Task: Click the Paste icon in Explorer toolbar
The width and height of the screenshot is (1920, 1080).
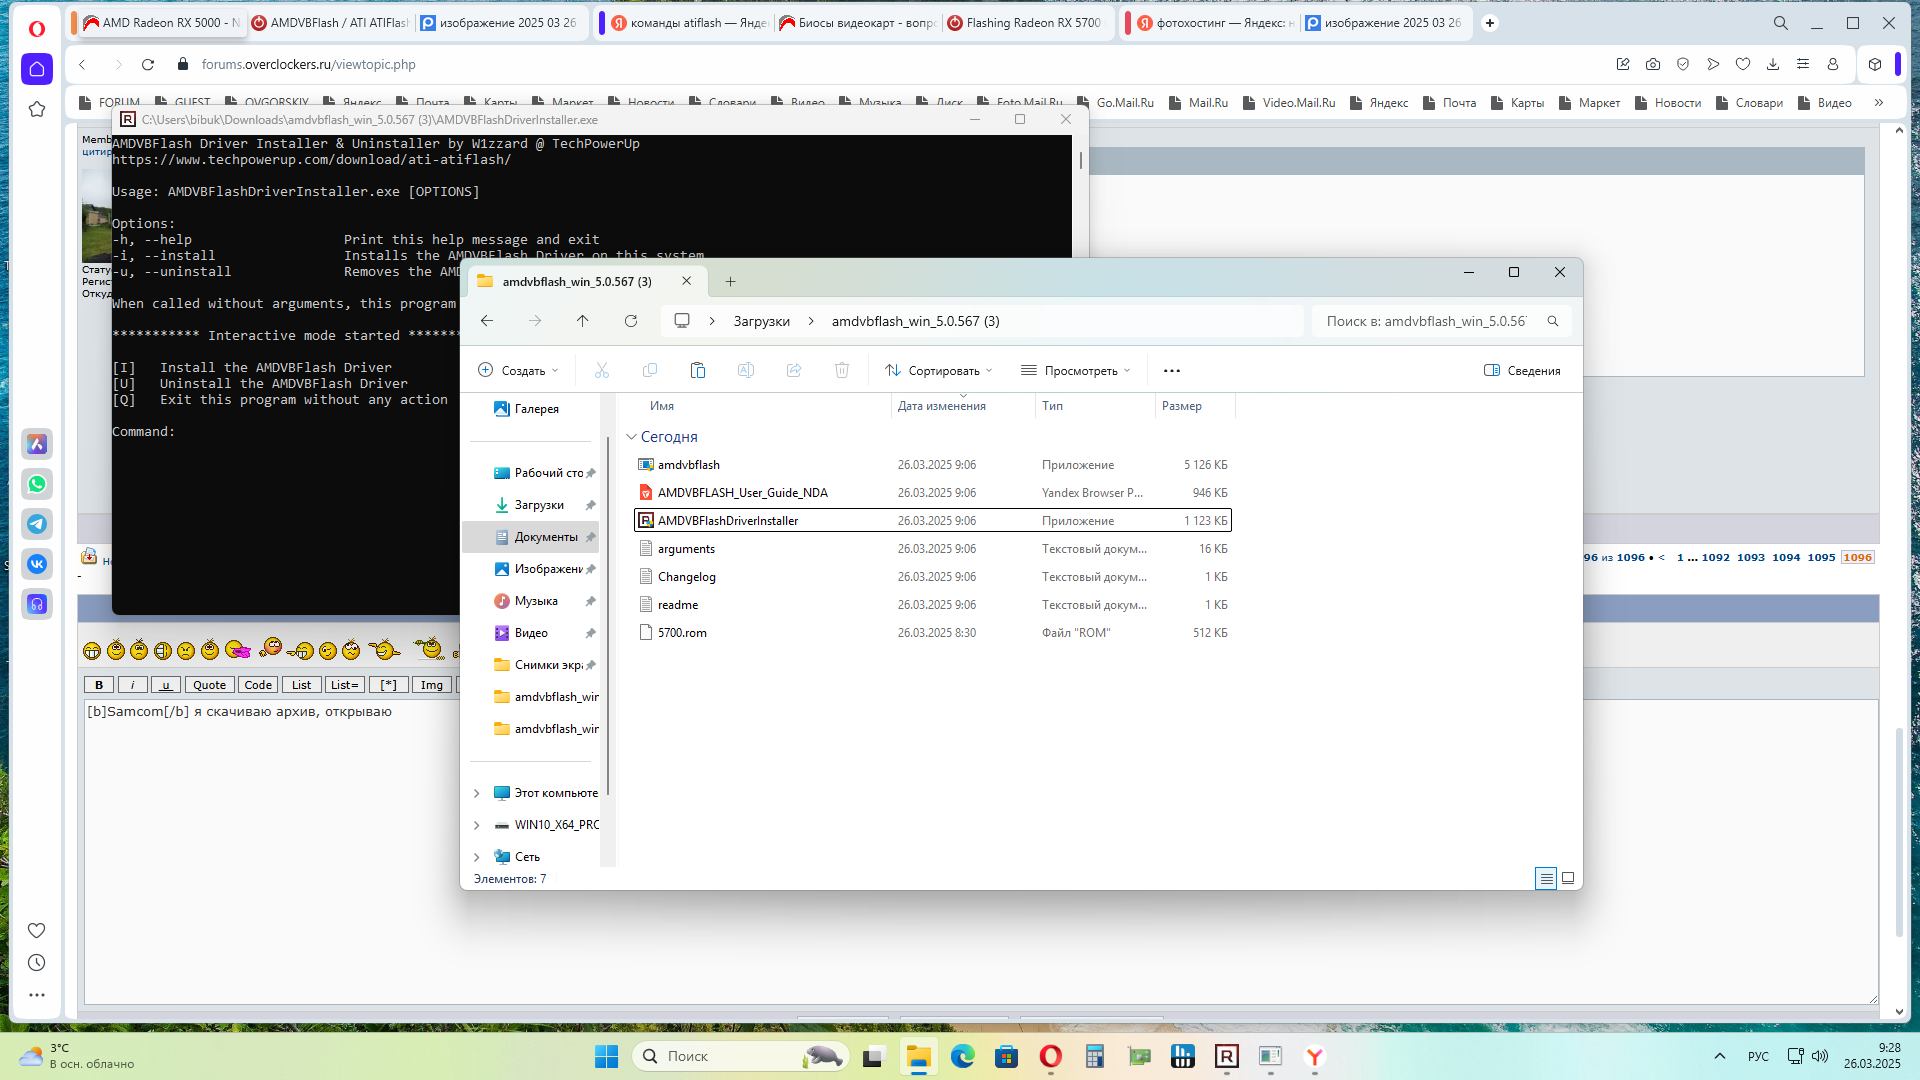Action: tap(698, 370)
